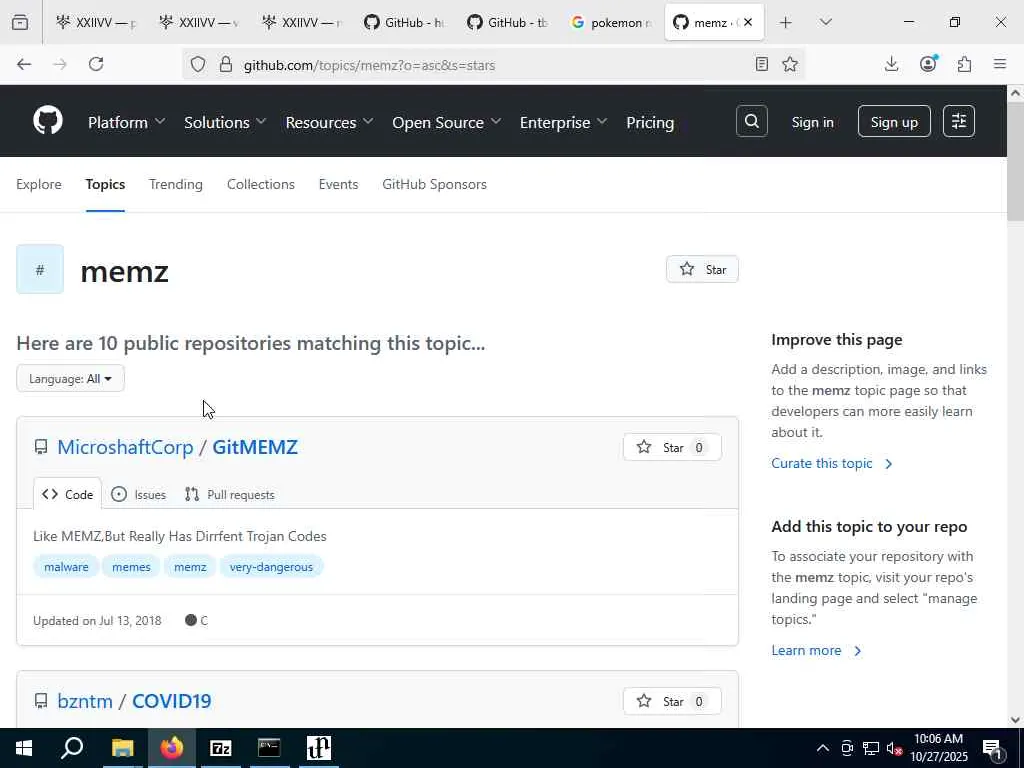Viewport: 1024px width, 768px height.
Task: Reload the current page
Action: 96,64
